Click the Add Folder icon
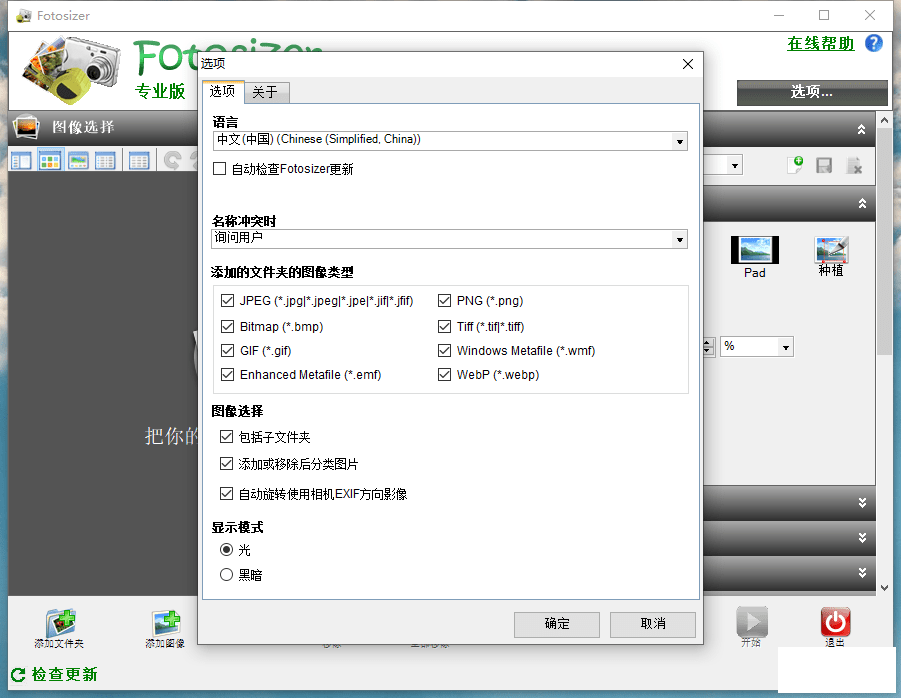The height and width of the screenshot is (698, 901). click(x=60, y=623)
